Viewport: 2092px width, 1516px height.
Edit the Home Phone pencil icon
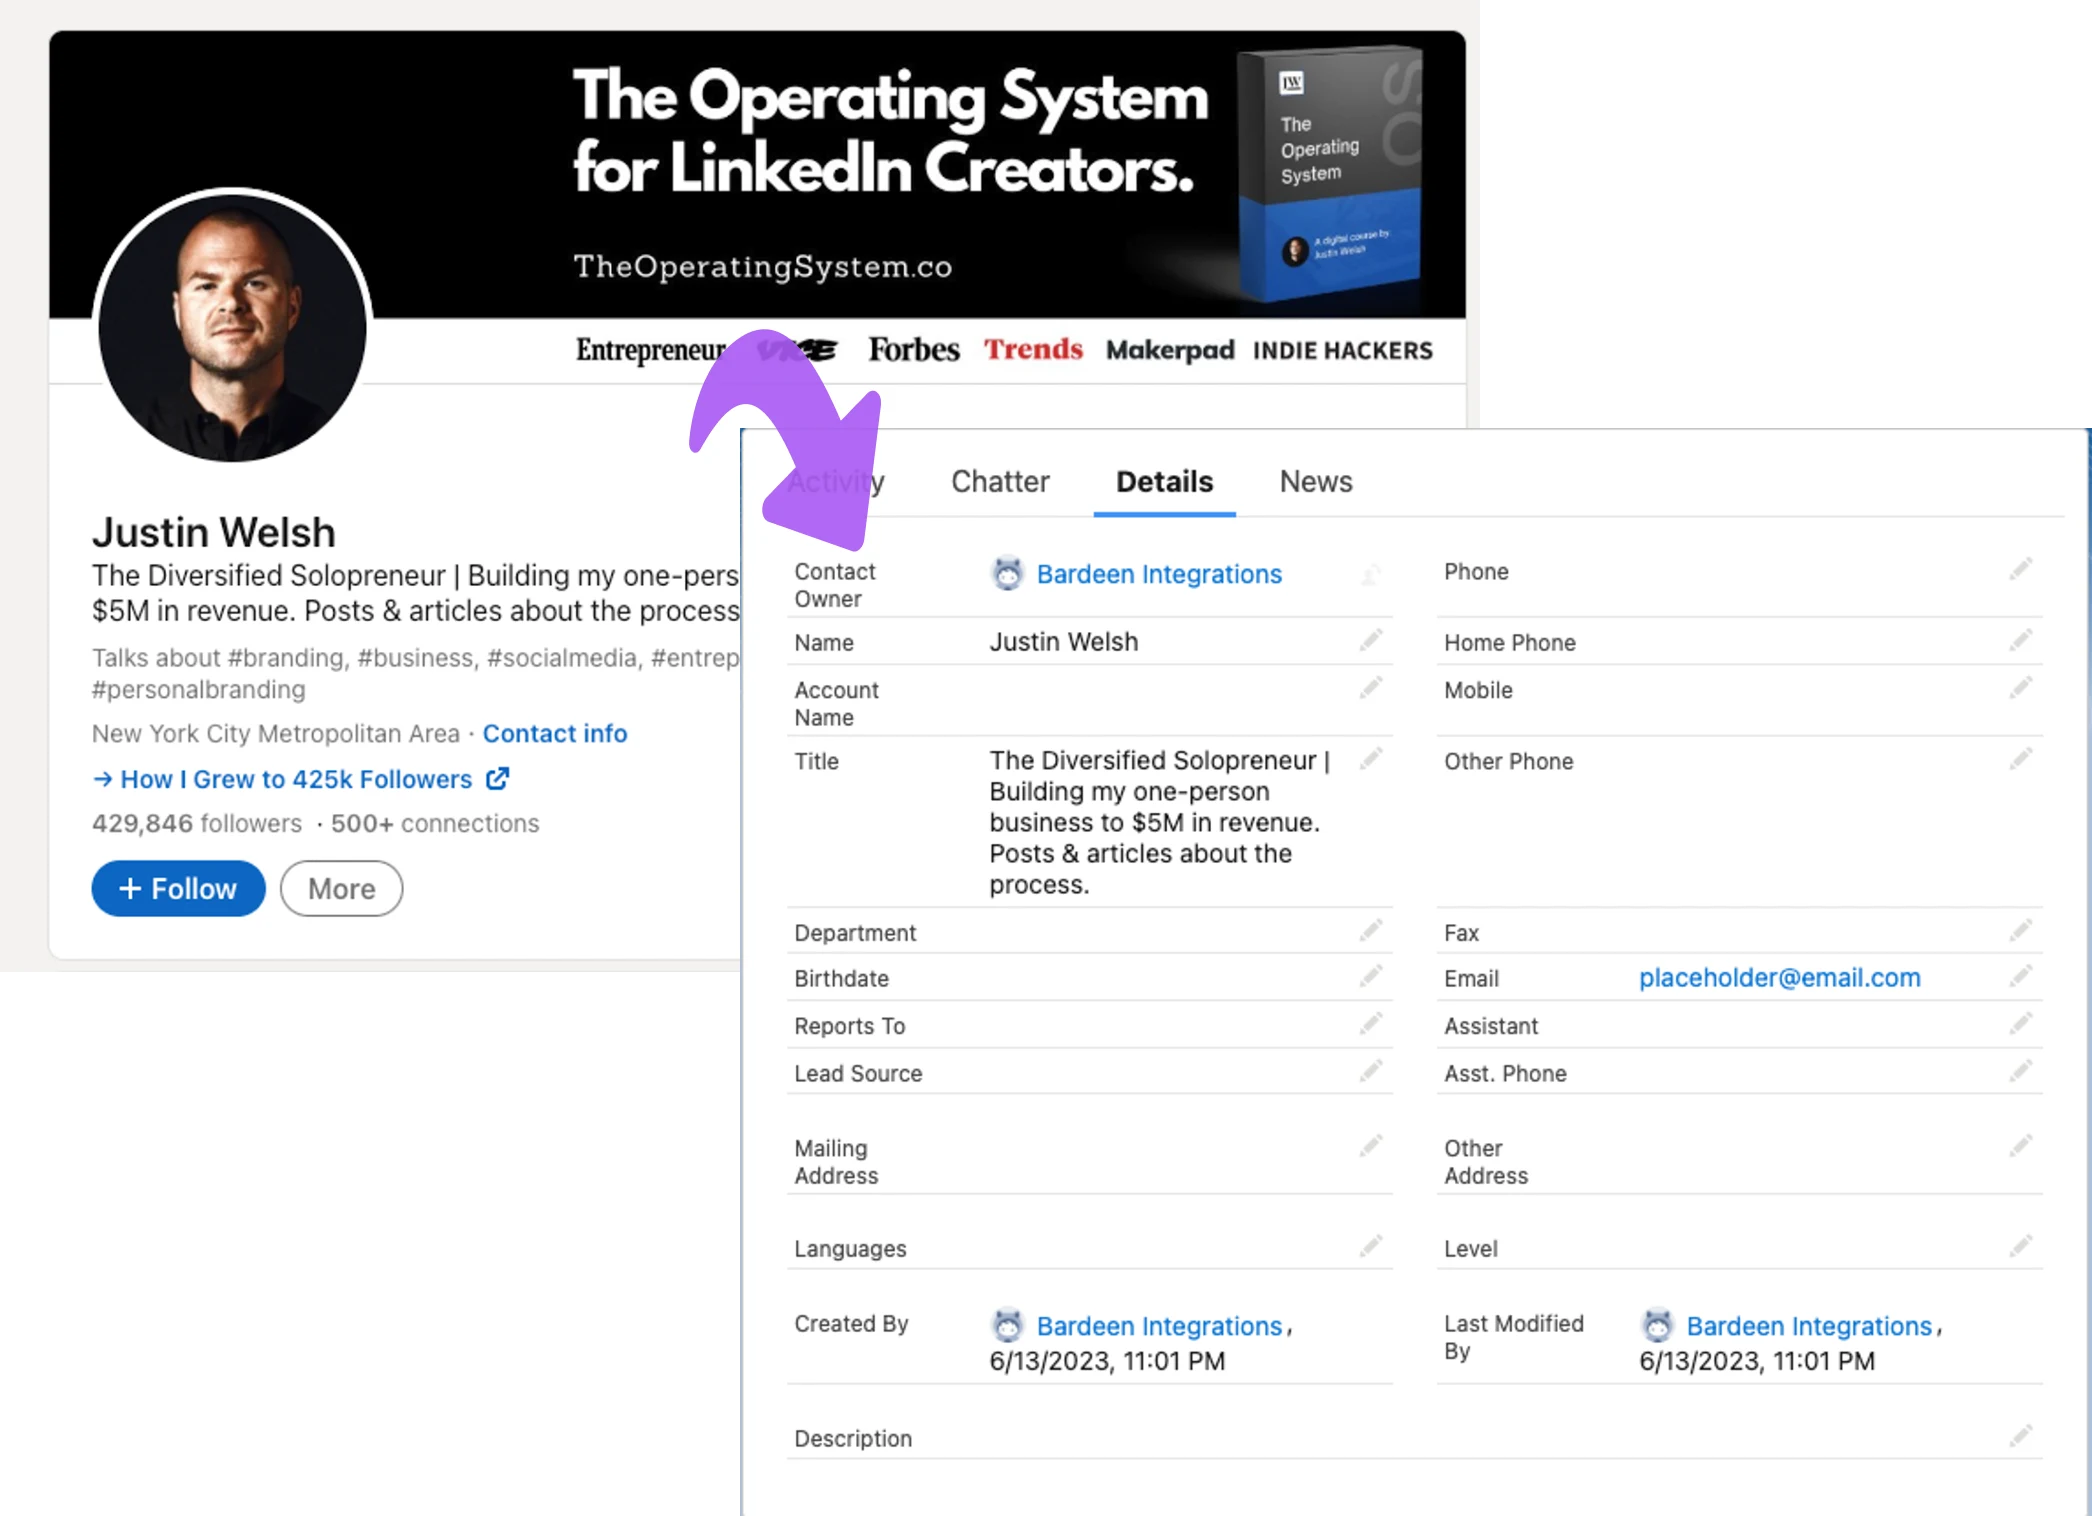pyautogui.click(x=2020, y=640)
